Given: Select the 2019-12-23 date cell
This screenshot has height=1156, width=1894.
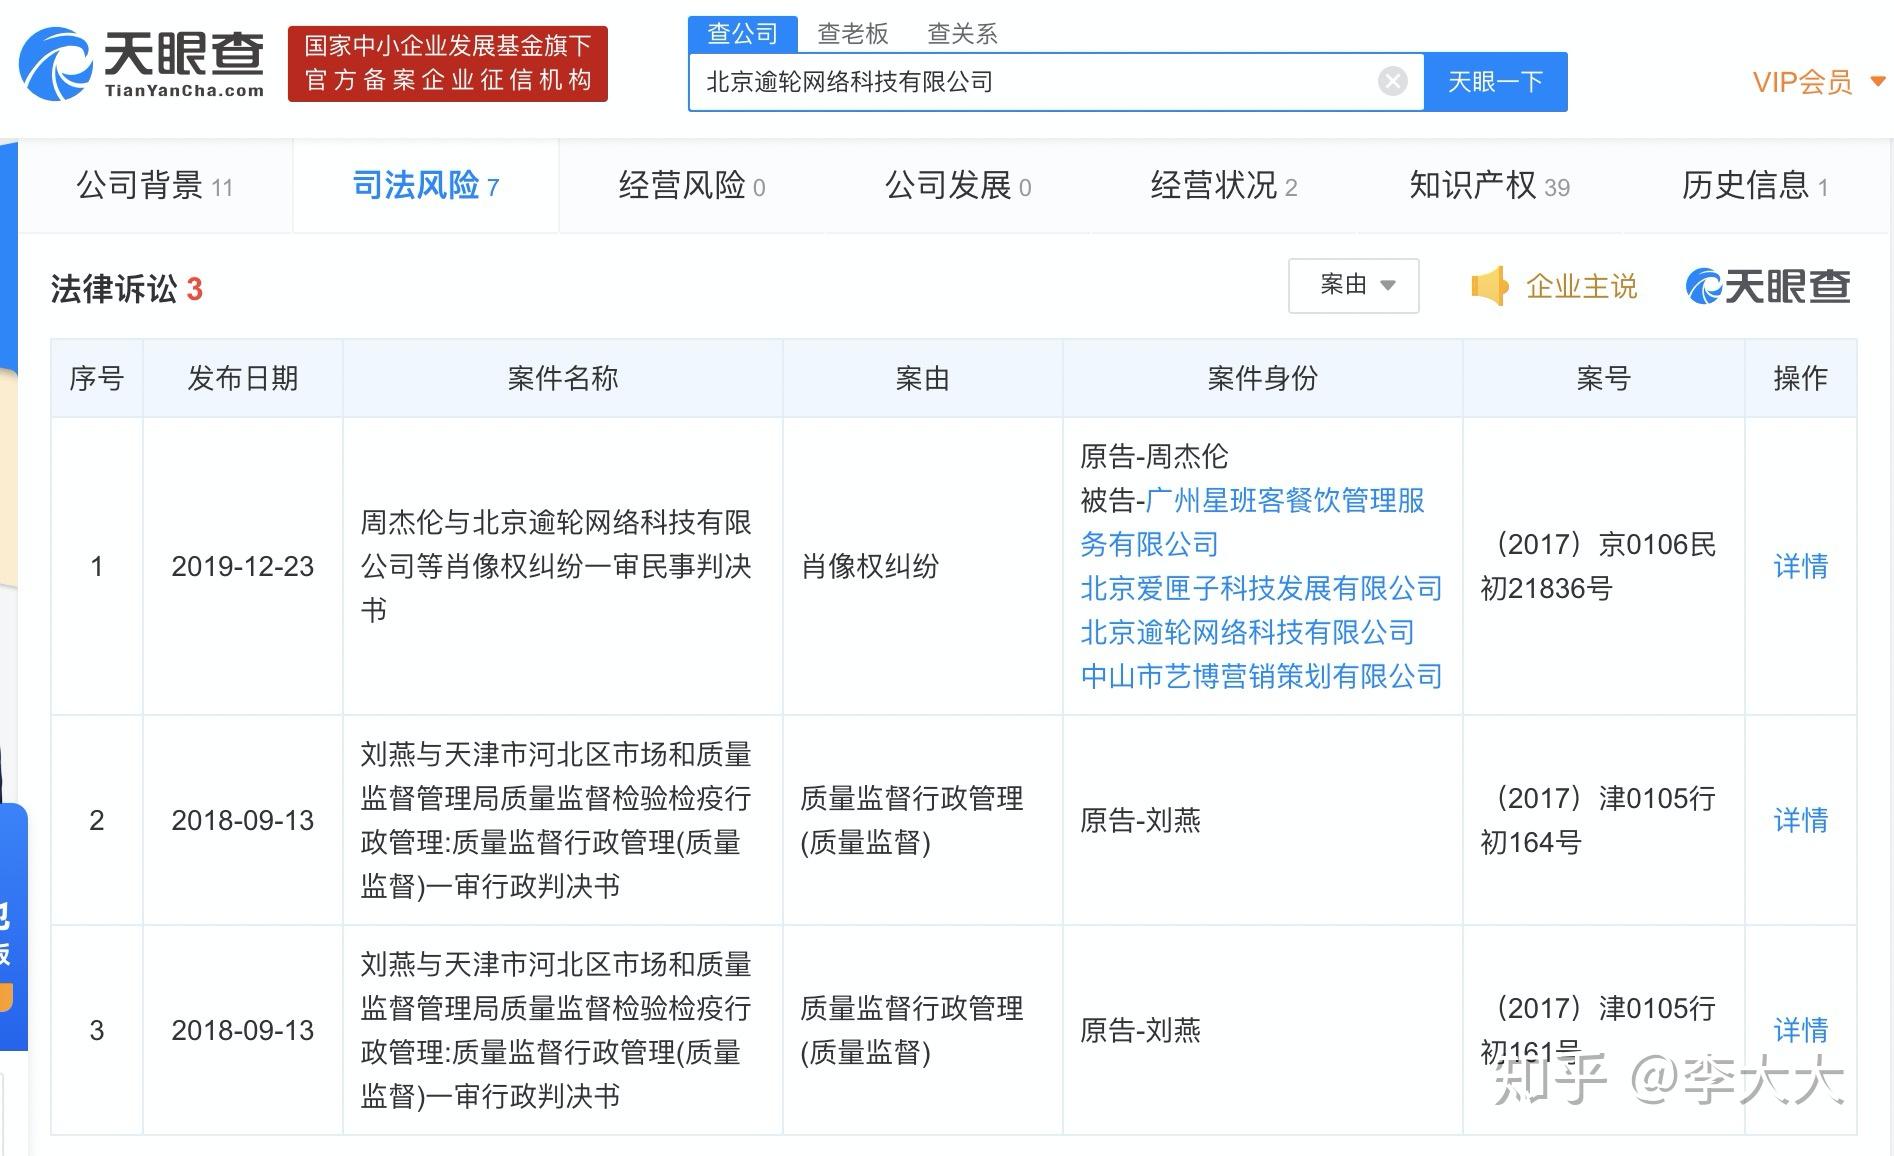Looking at the screenshot, I should point(243,566).
